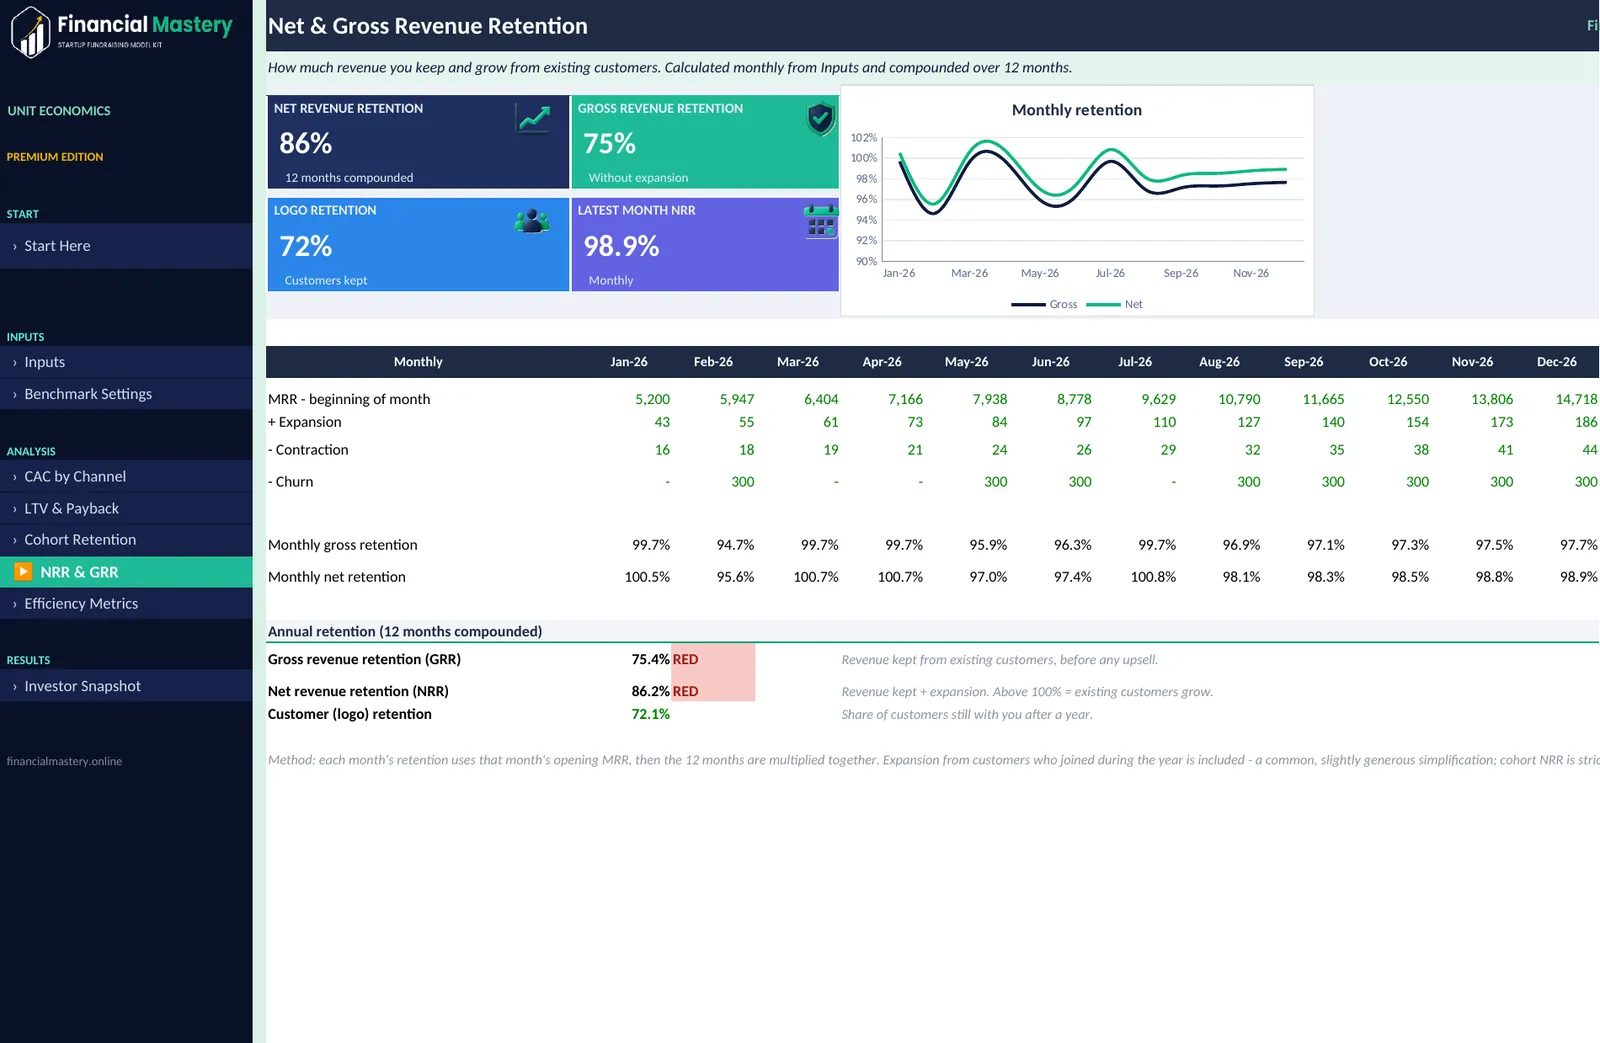This screenshot has height=1043, width=1600.
Task: Click the customer logo retention value 72.1%
Action: click(x=651, y=714)
